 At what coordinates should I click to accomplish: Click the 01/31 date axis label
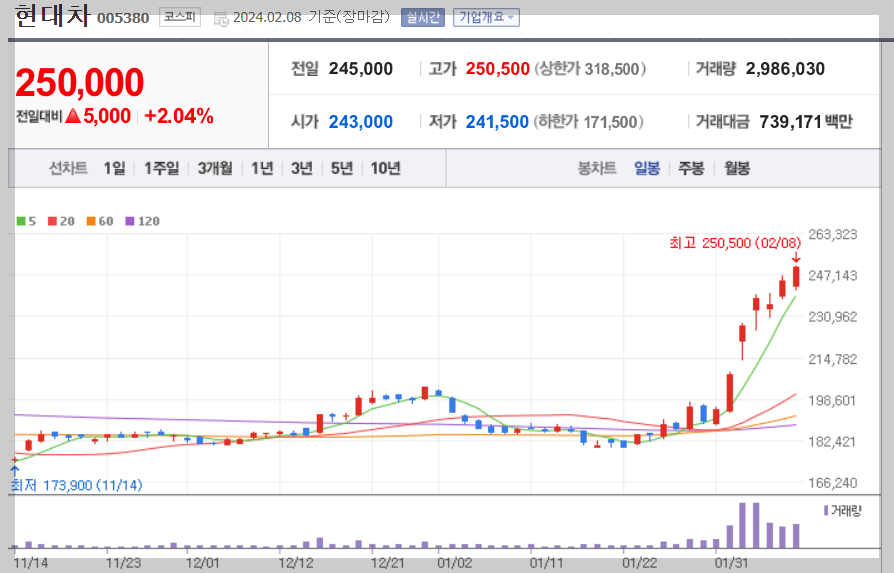[732, 563]
